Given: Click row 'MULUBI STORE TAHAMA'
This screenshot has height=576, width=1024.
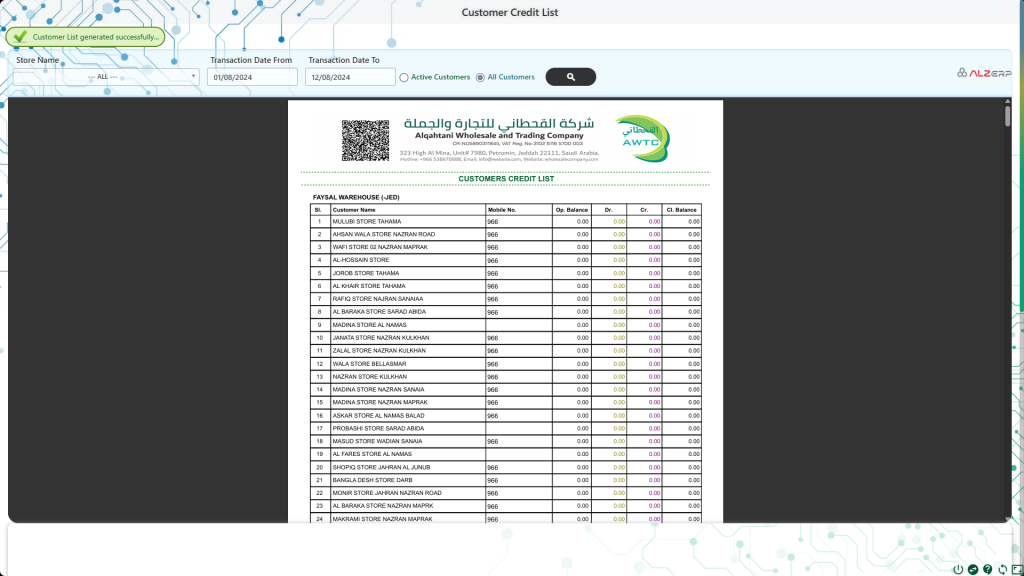Looking at the screenshot, I should point(506,222).
